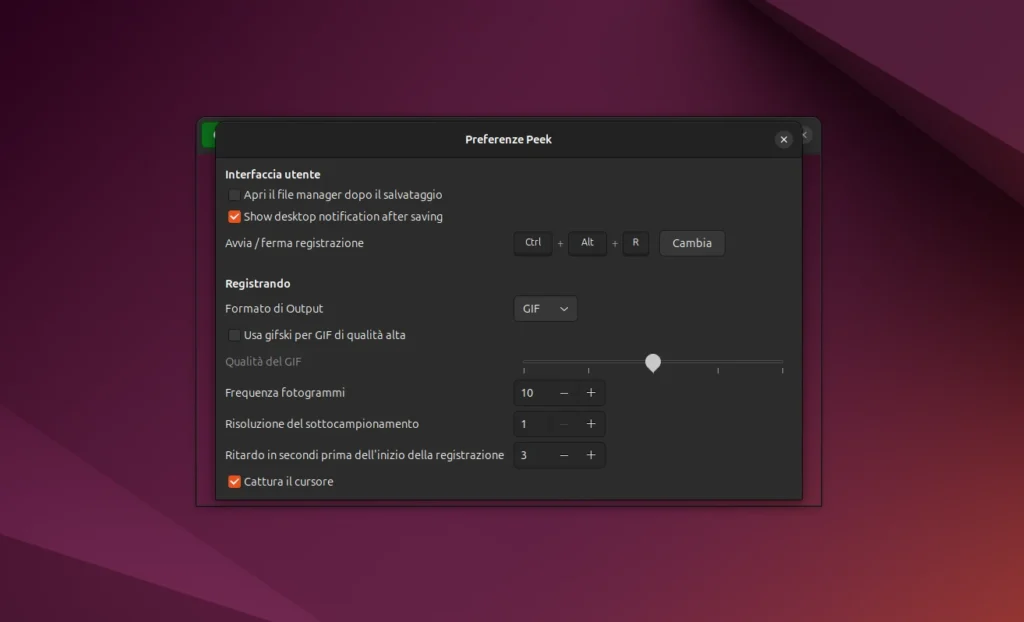Click the 'Preferenze Peek' title text
Image resolution: width=1024 pixels, height=622 pixels.
(x=508, y=139)
